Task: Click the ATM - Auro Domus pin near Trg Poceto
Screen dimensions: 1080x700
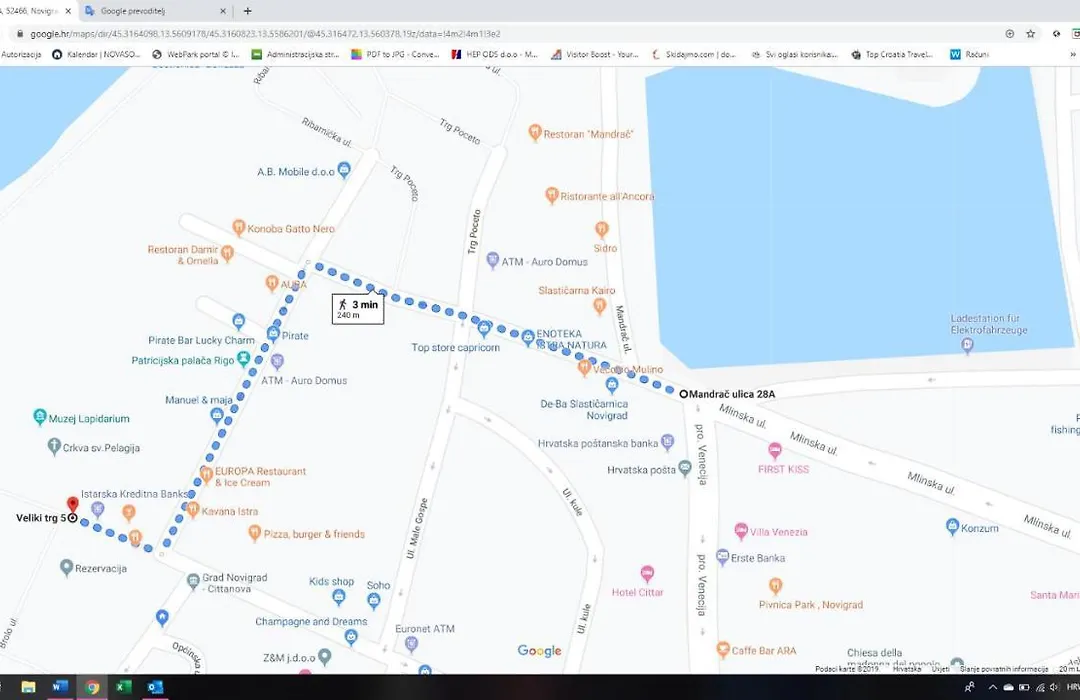Action: [x=492, y=260]
